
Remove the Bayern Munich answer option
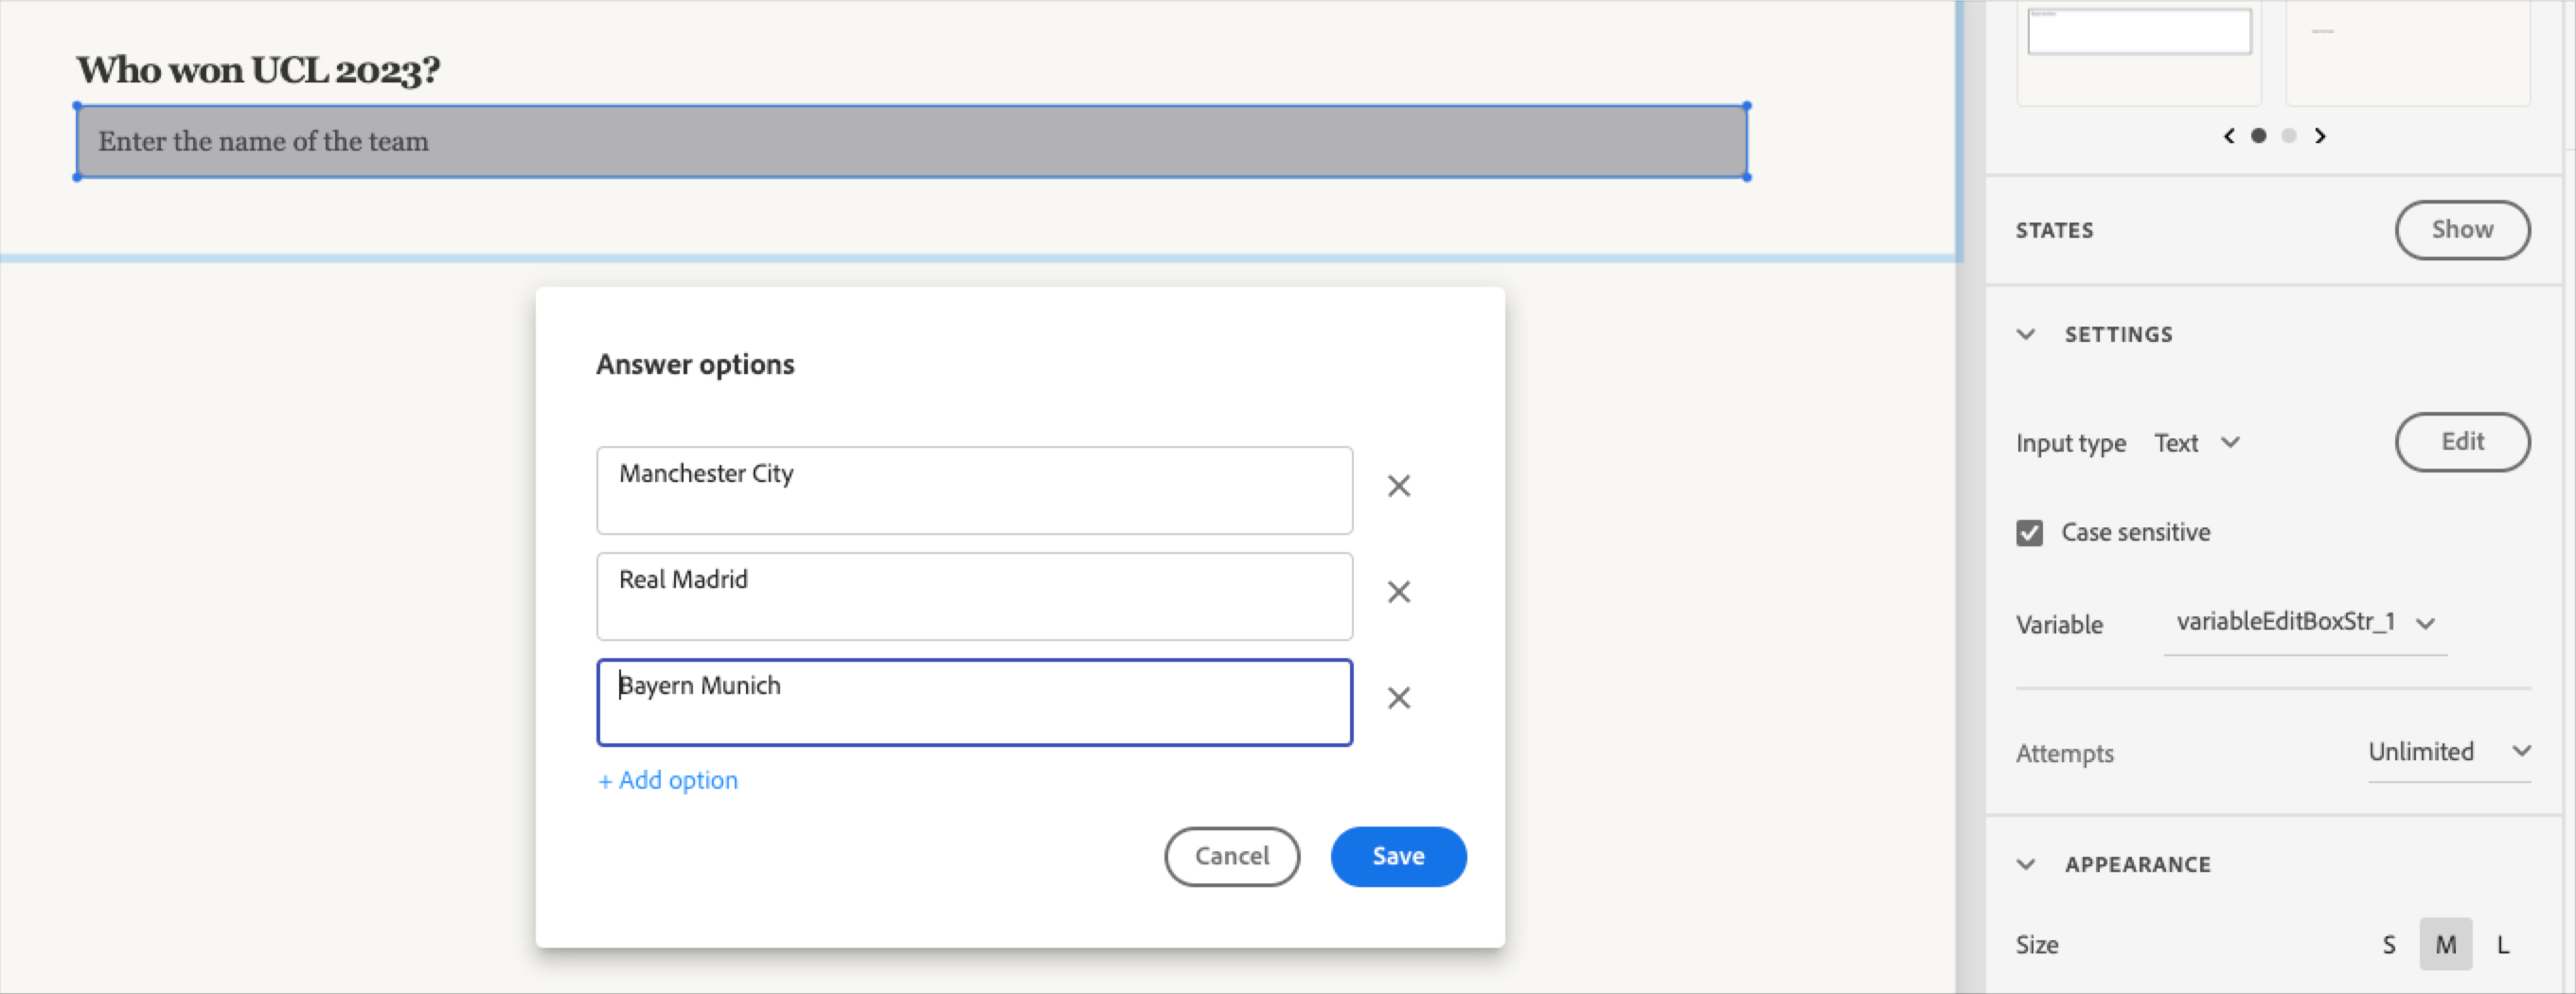[1398, 698]
